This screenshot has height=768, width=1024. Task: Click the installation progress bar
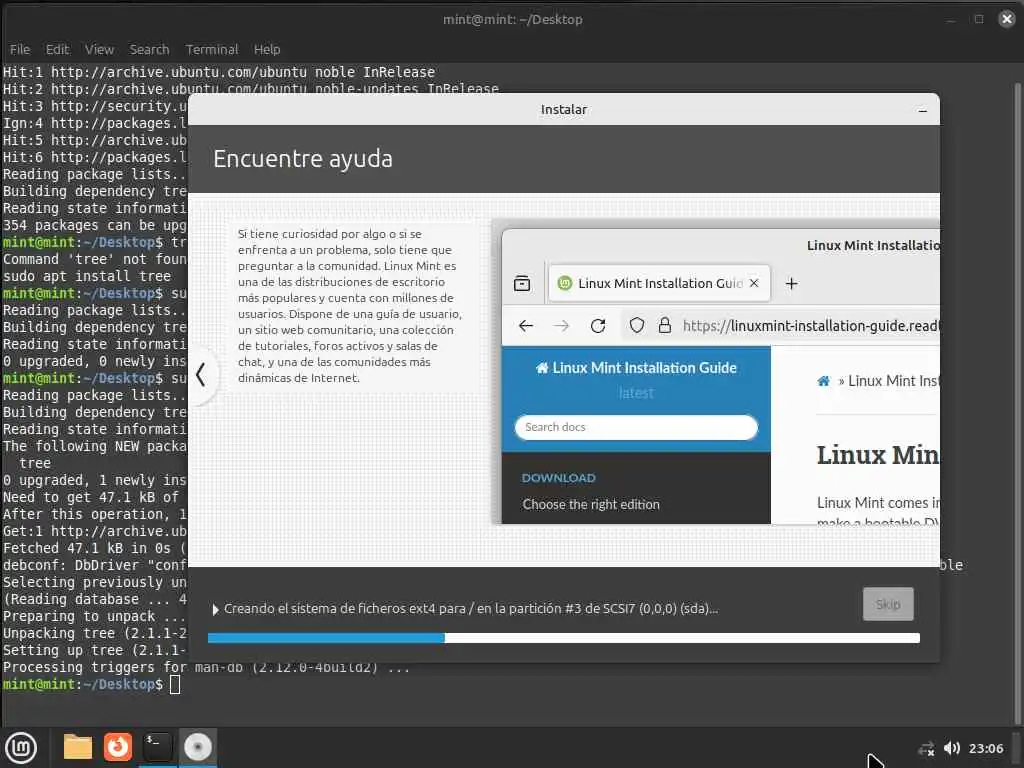click(564, 638)
